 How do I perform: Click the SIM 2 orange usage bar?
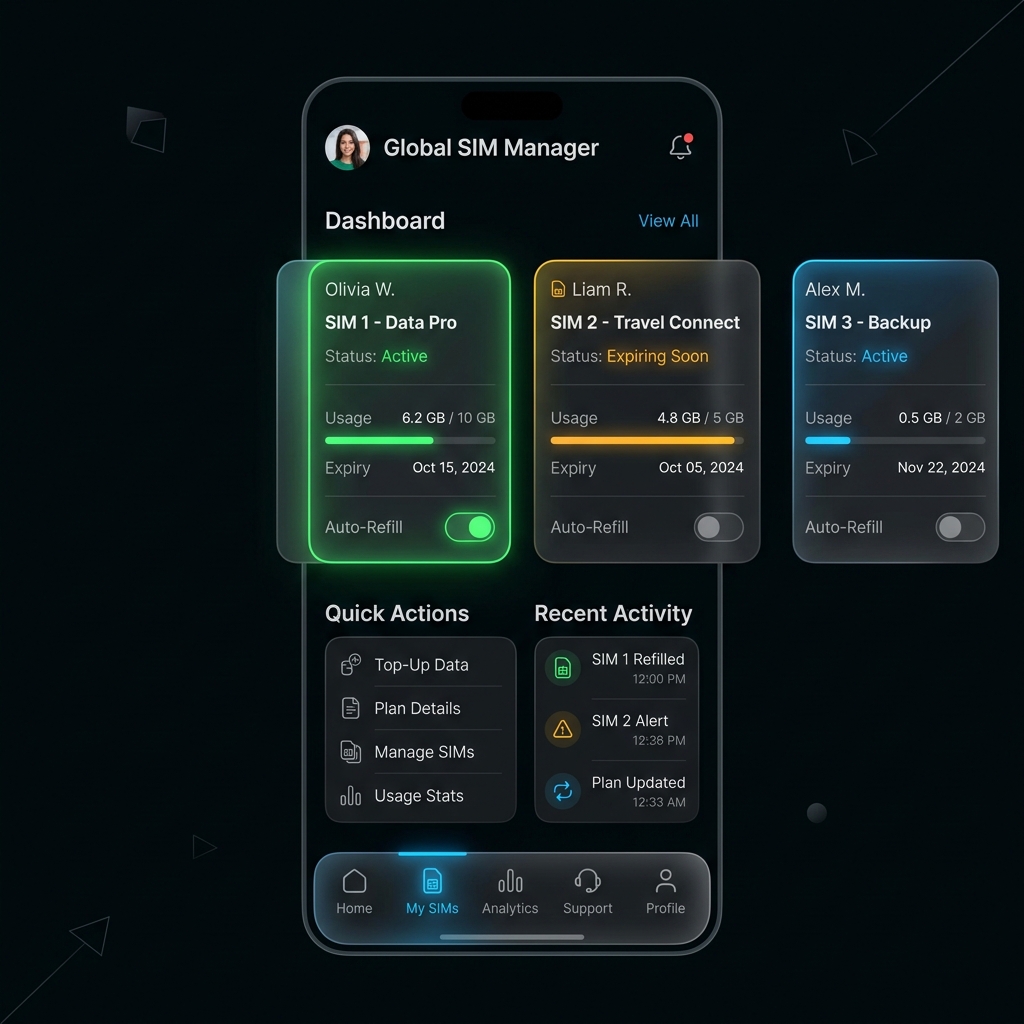647,441
